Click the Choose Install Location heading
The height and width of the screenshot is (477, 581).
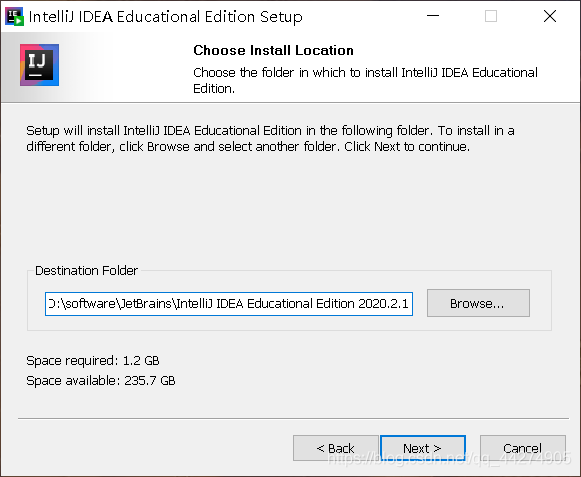coord(273,50)
